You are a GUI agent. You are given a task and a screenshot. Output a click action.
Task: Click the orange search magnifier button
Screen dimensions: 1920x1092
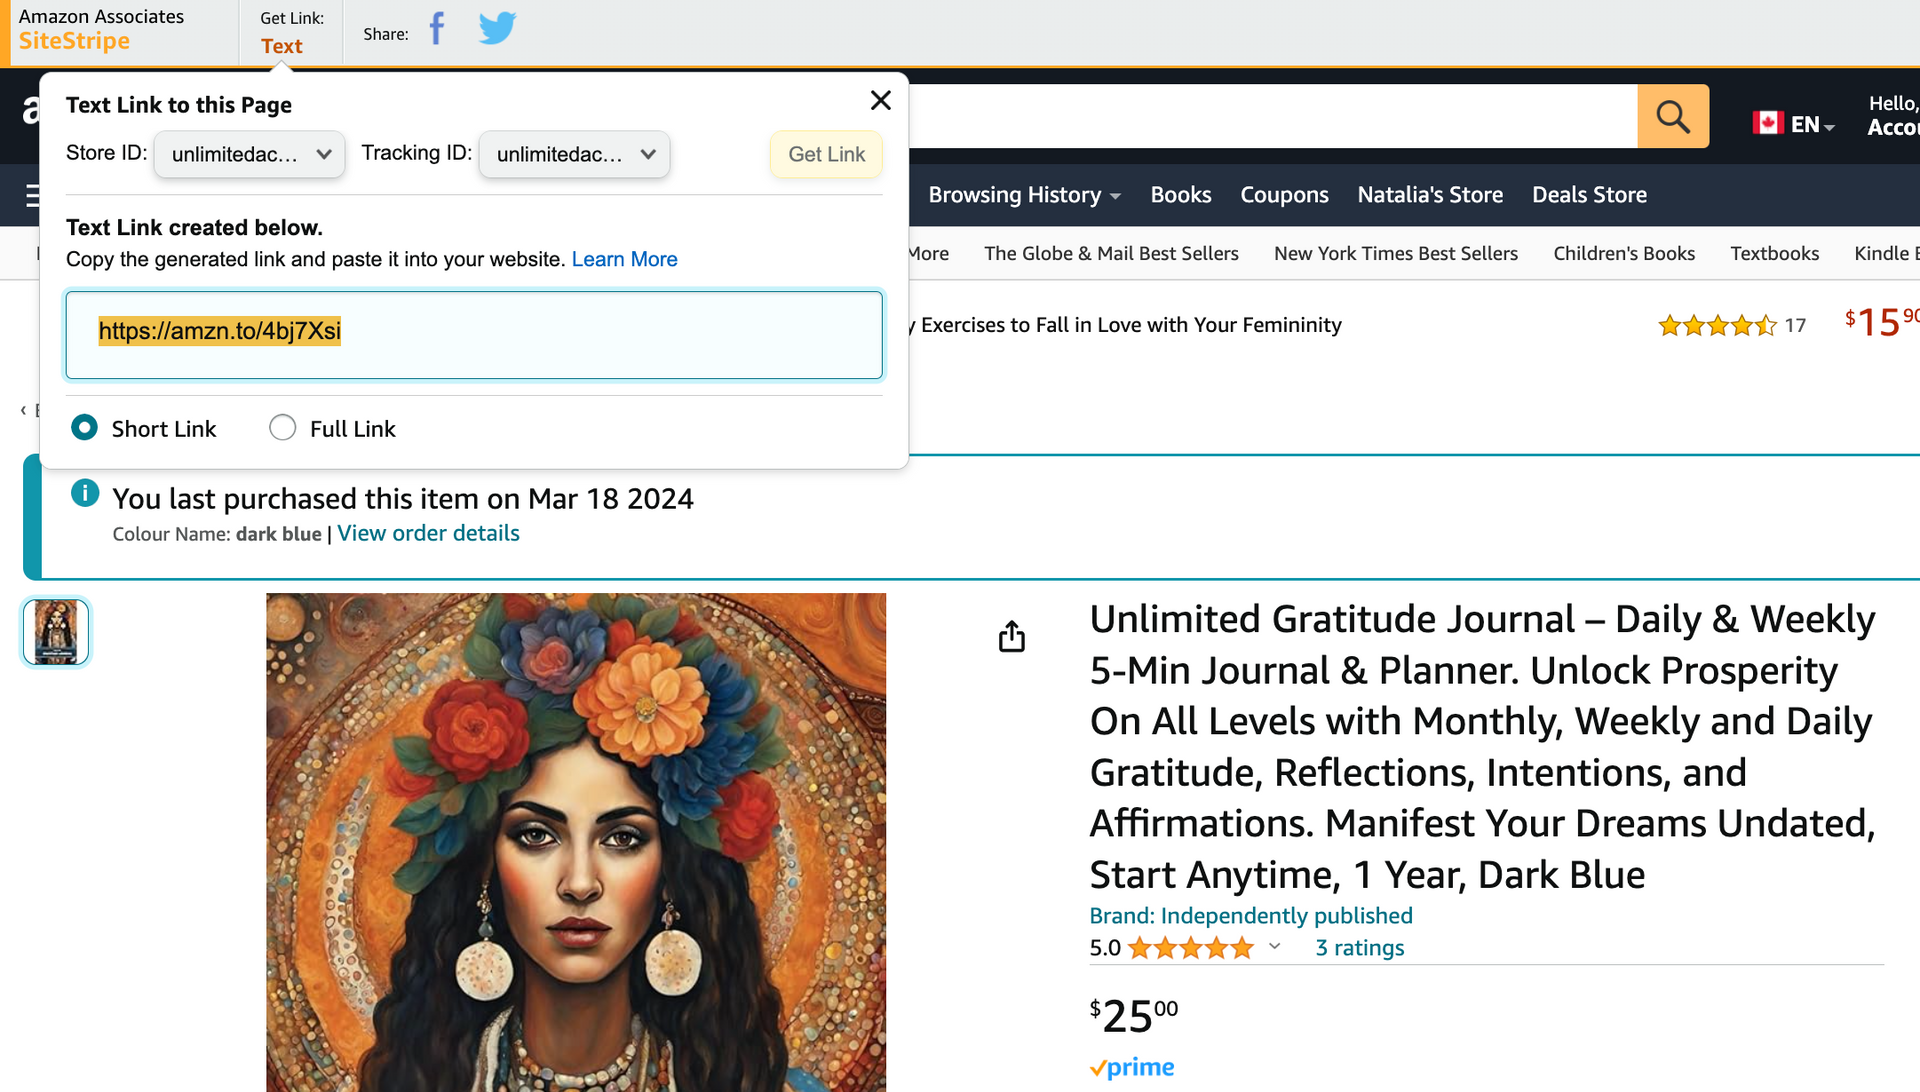pyautogui.click(x=1673, y=116)
